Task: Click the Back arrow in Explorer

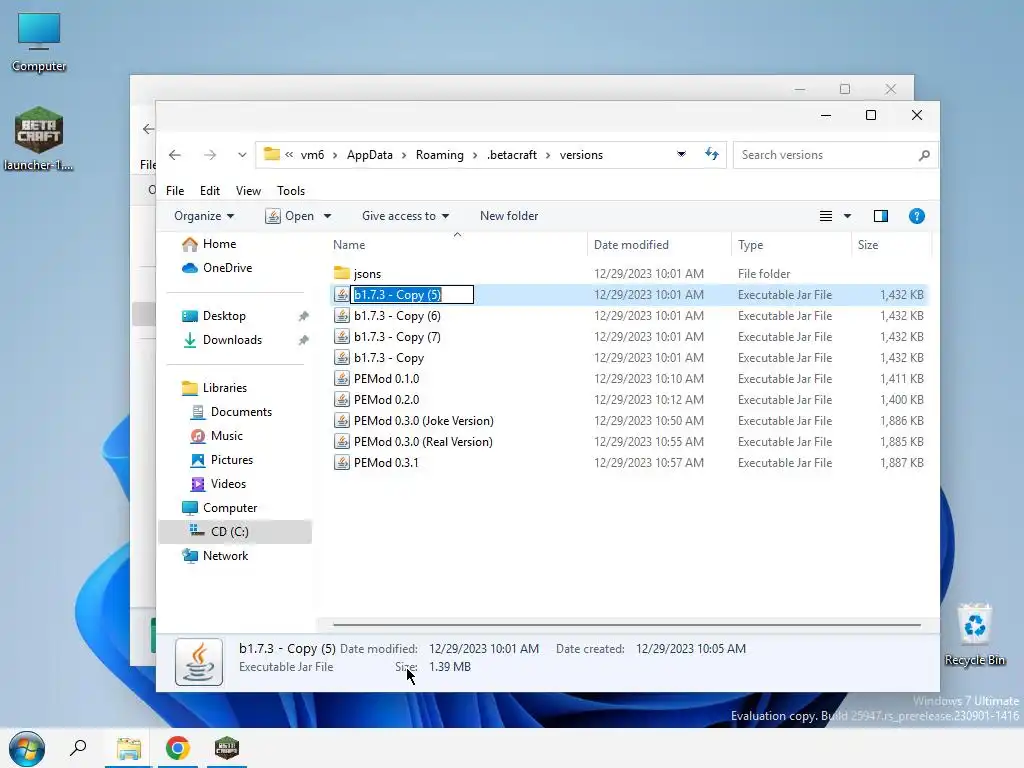Action: pyautogui.click(x=174, y=155)
